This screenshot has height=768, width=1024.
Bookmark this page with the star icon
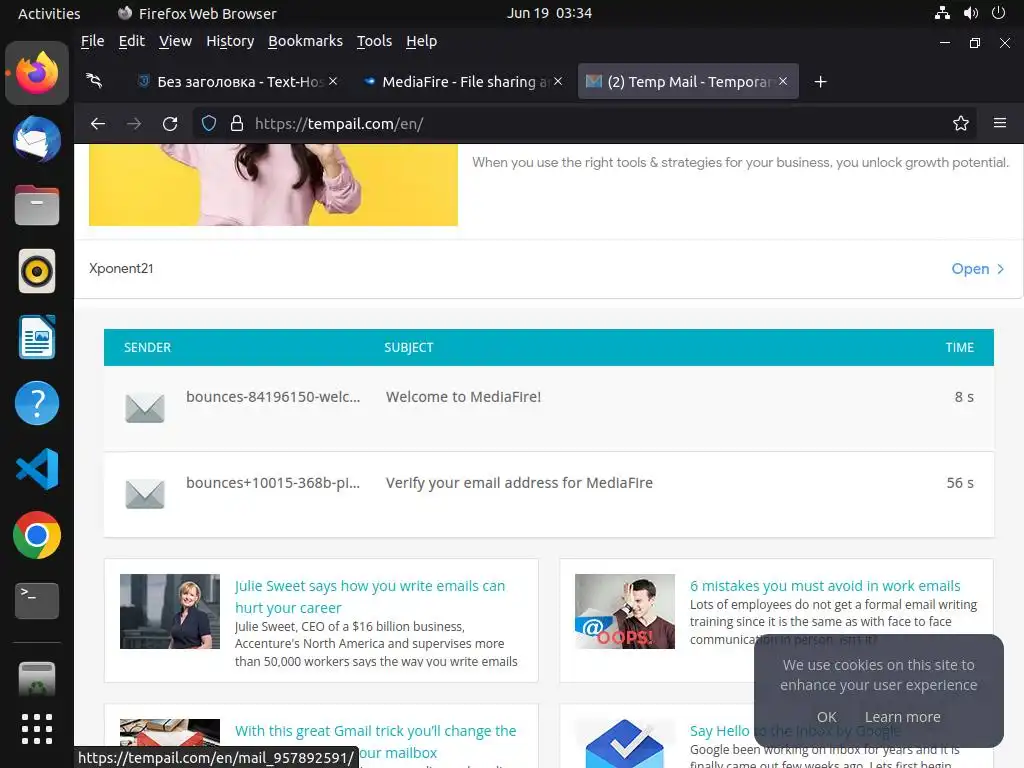point(961,123)
